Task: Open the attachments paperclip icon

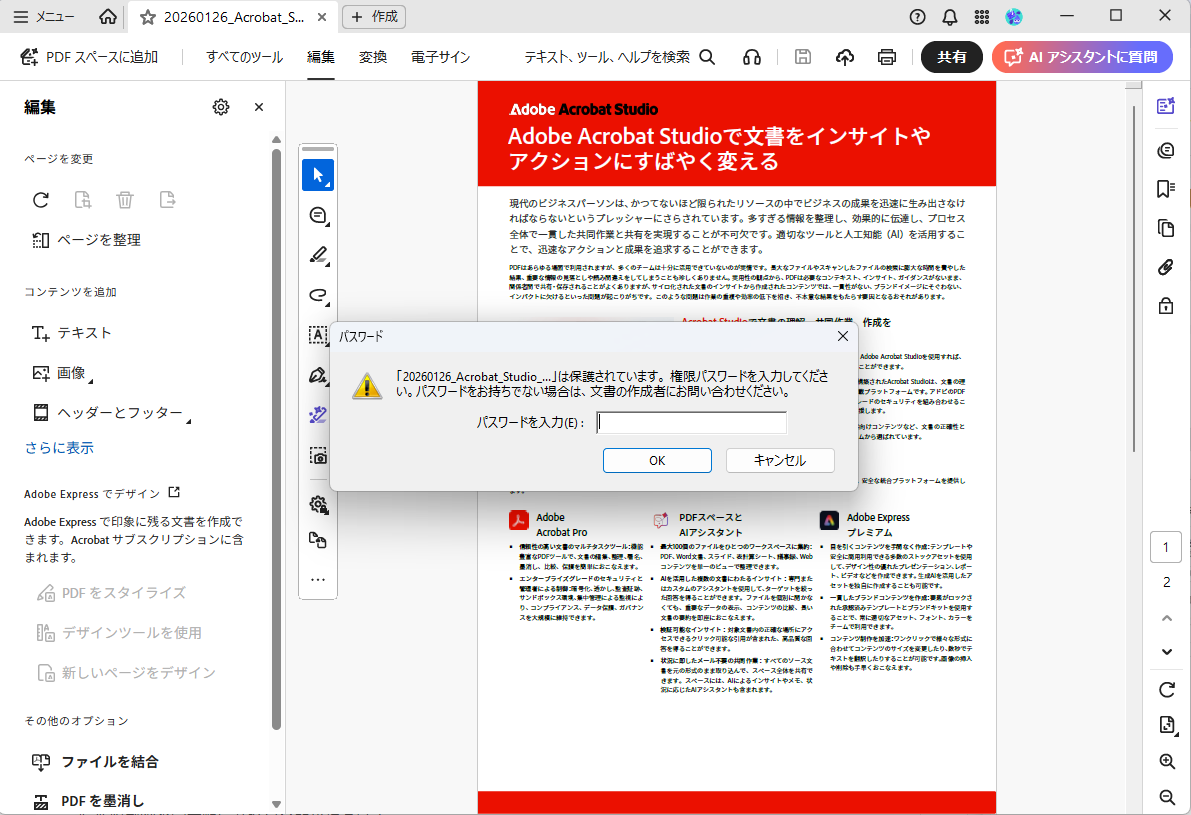Action: coord(1166,267)
